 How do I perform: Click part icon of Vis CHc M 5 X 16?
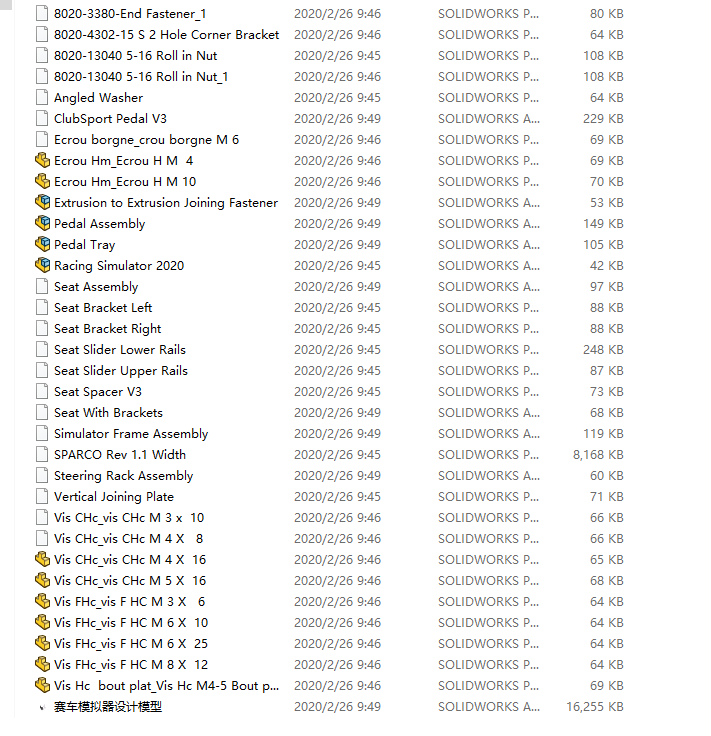point(42,581)
